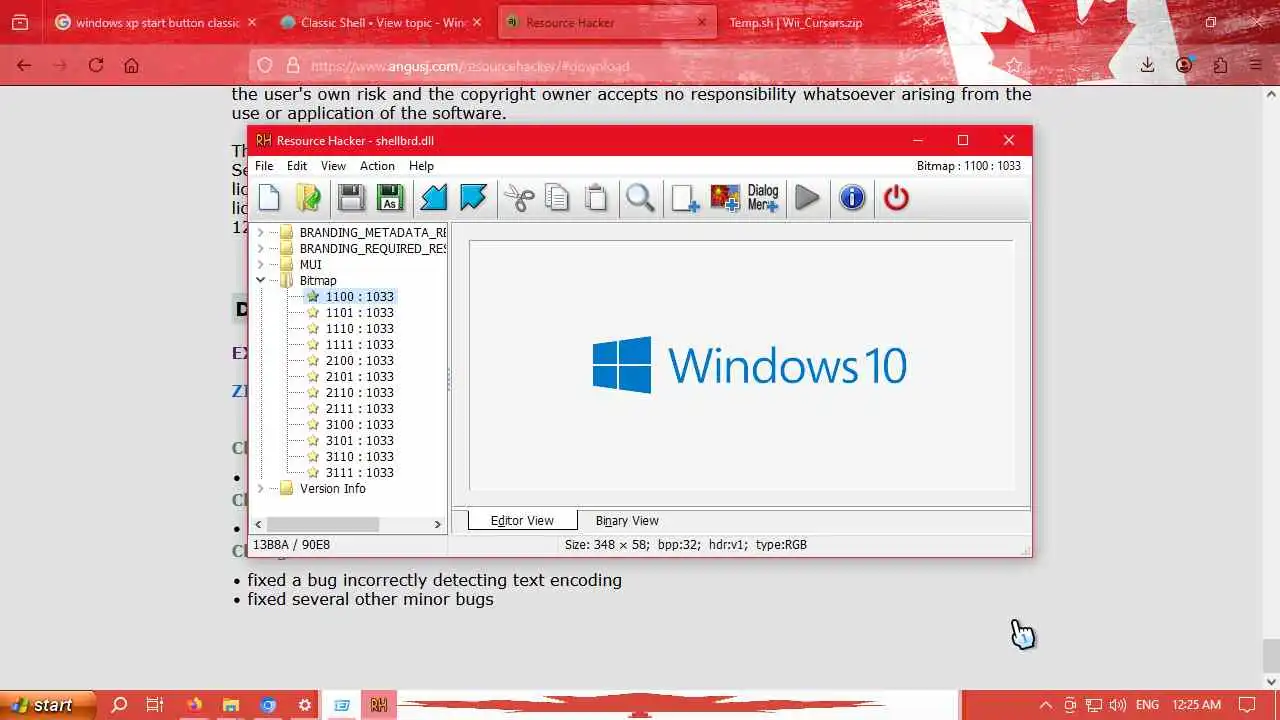The image size is (1280, 720).
Task: Click the Add new blank resource icon
Action: point(685,198)
